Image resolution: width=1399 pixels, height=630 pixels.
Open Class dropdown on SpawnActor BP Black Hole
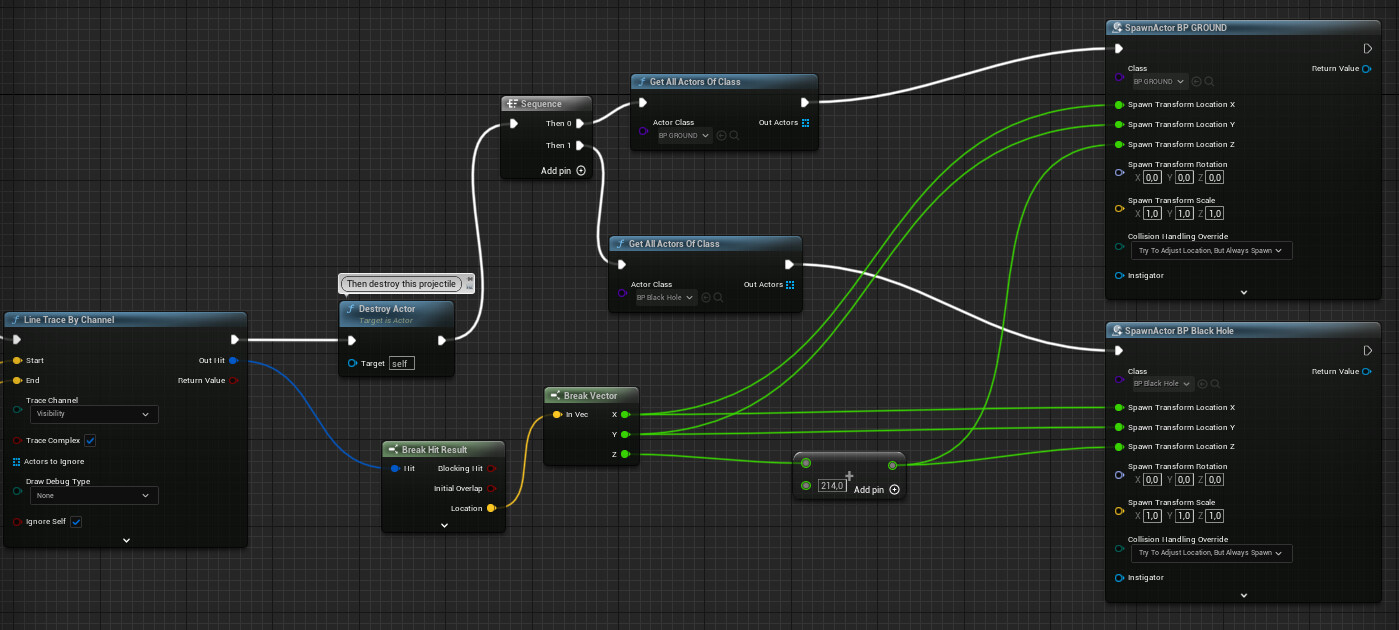[1160, 383]
